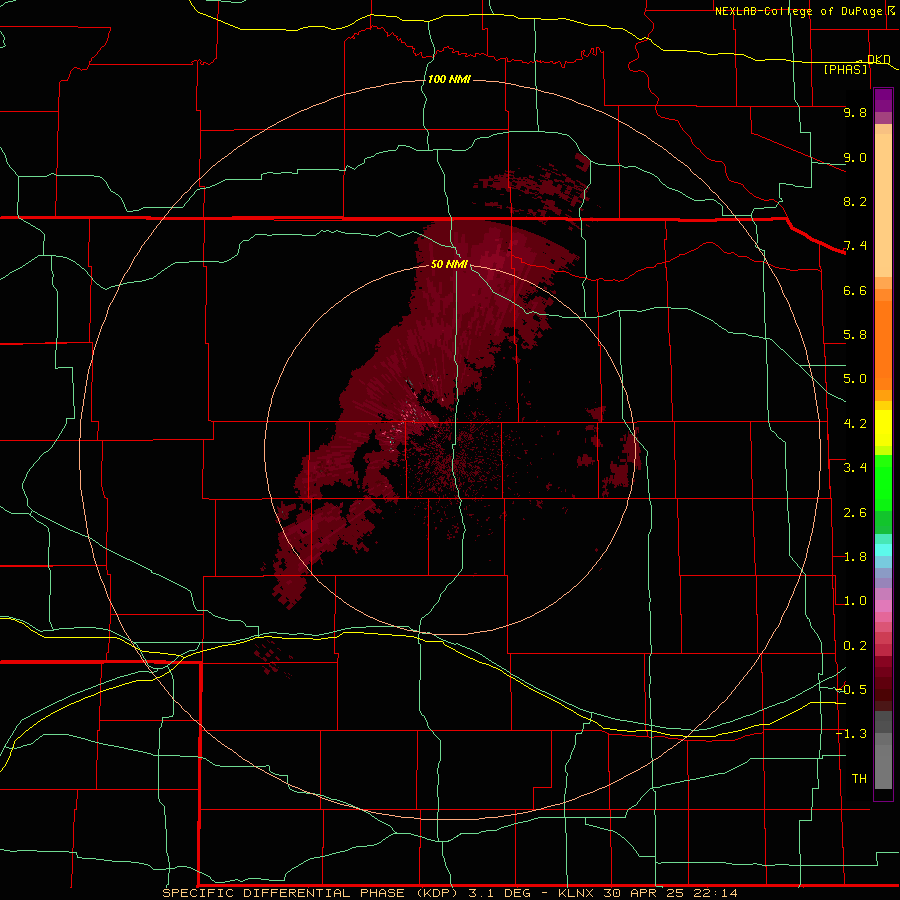This screenshot has width=900, height=900.
Task: Click the 9.8 scale value
Action: pos(855,112)
